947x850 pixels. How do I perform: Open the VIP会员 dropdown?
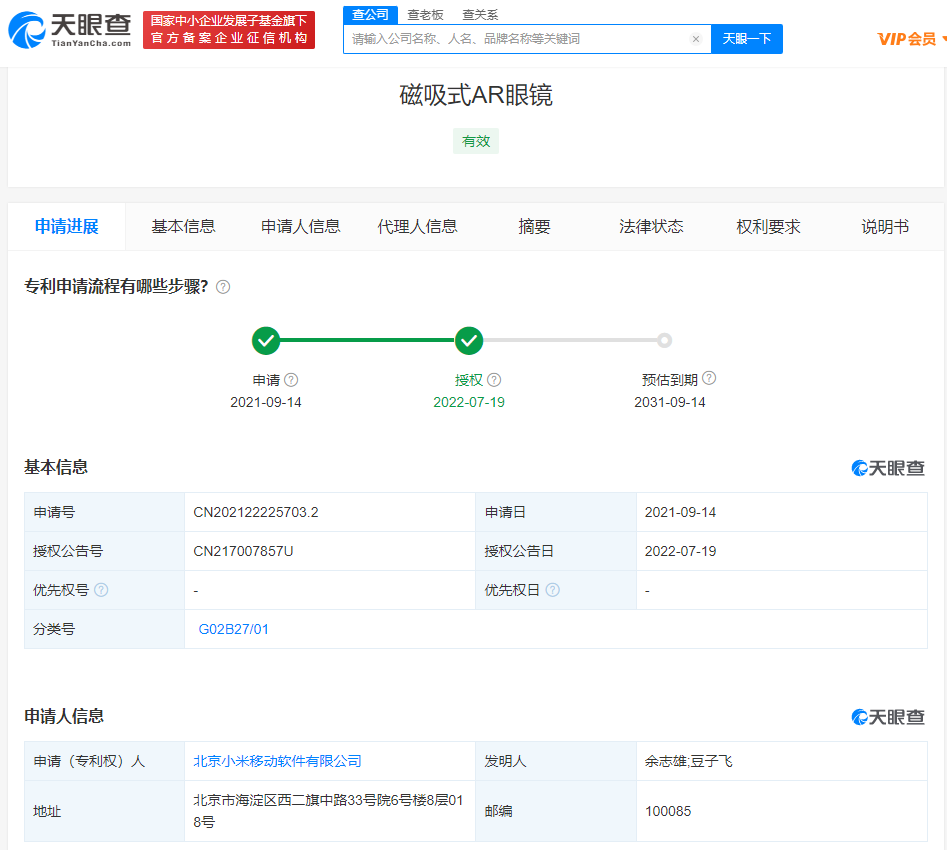coord(911,39)
